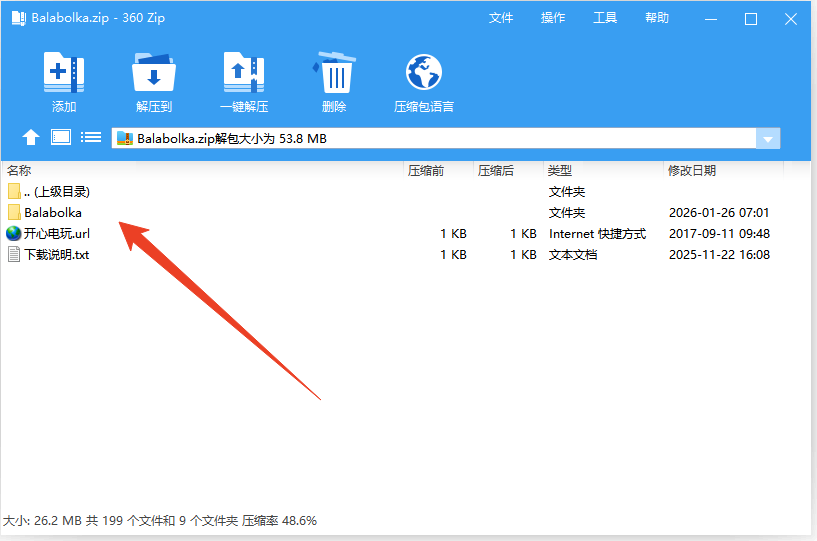Click the 下载说明.txt document icon
This screenshot has height=541, width=817.
click(15, 255)
